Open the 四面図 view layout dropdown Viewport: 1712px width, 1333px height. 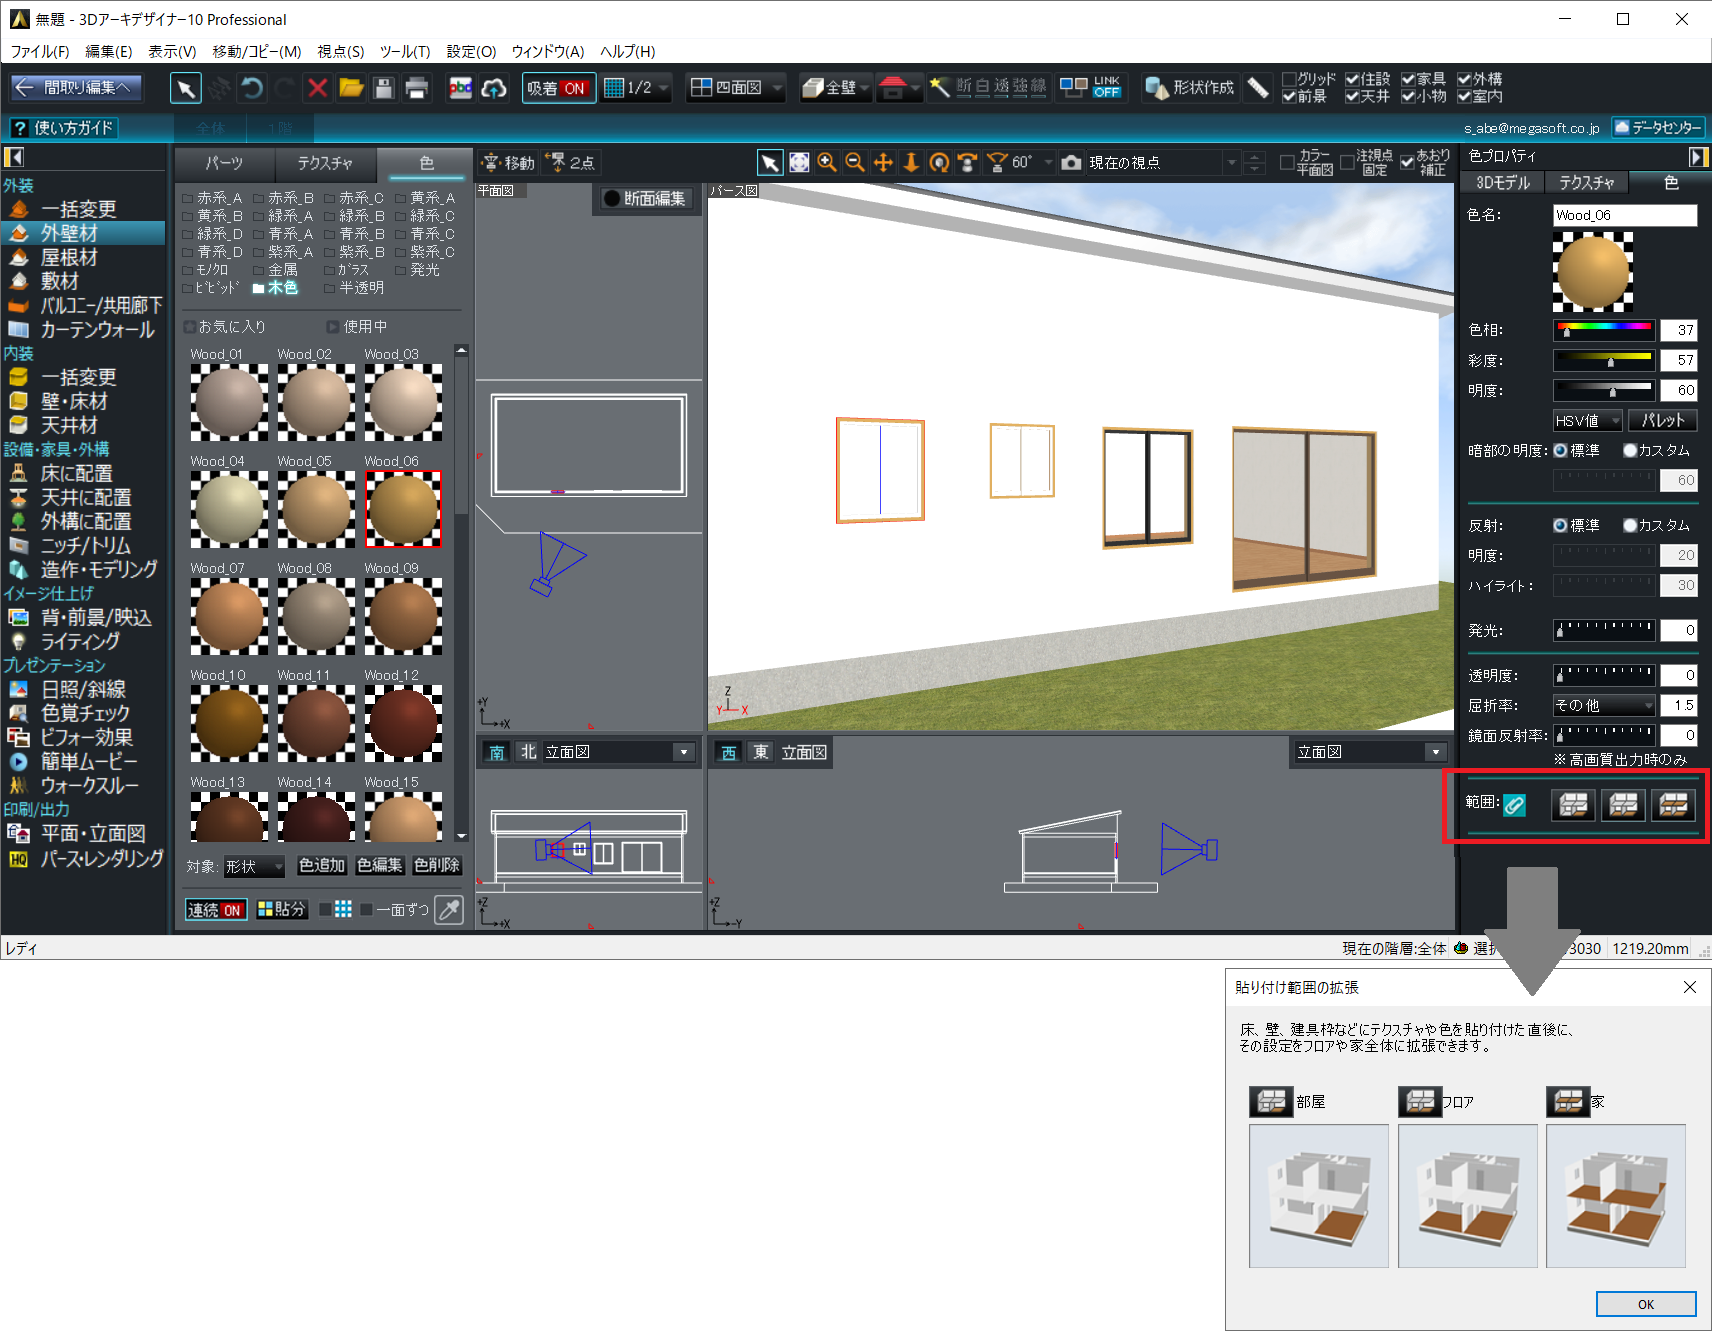(777, 88)
